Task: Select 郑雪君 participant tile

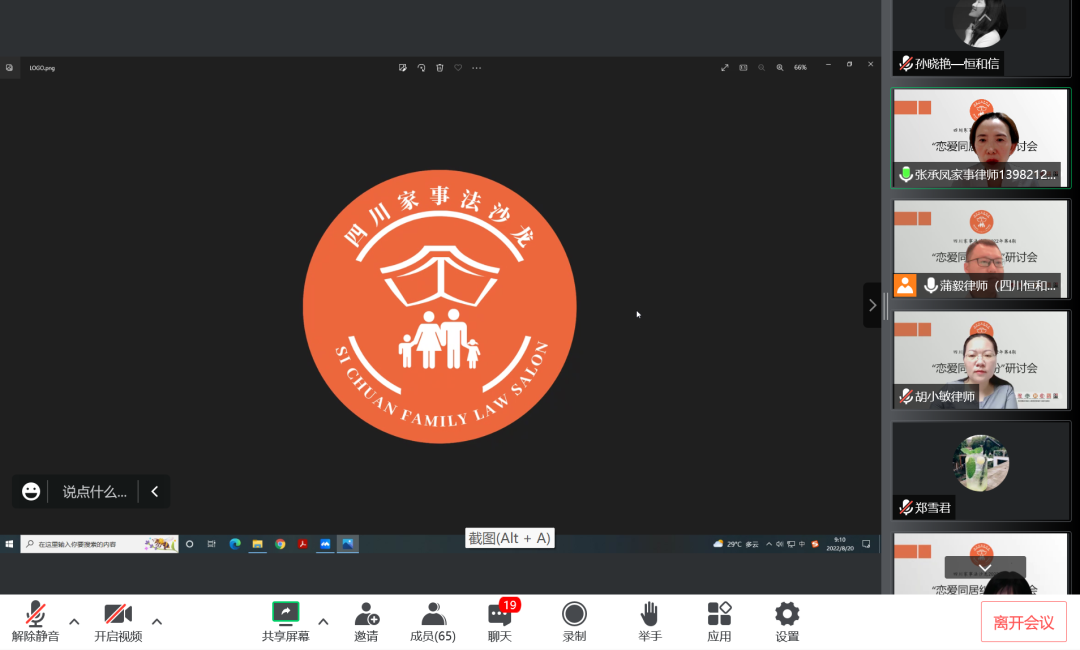Action: pos(981,470)
